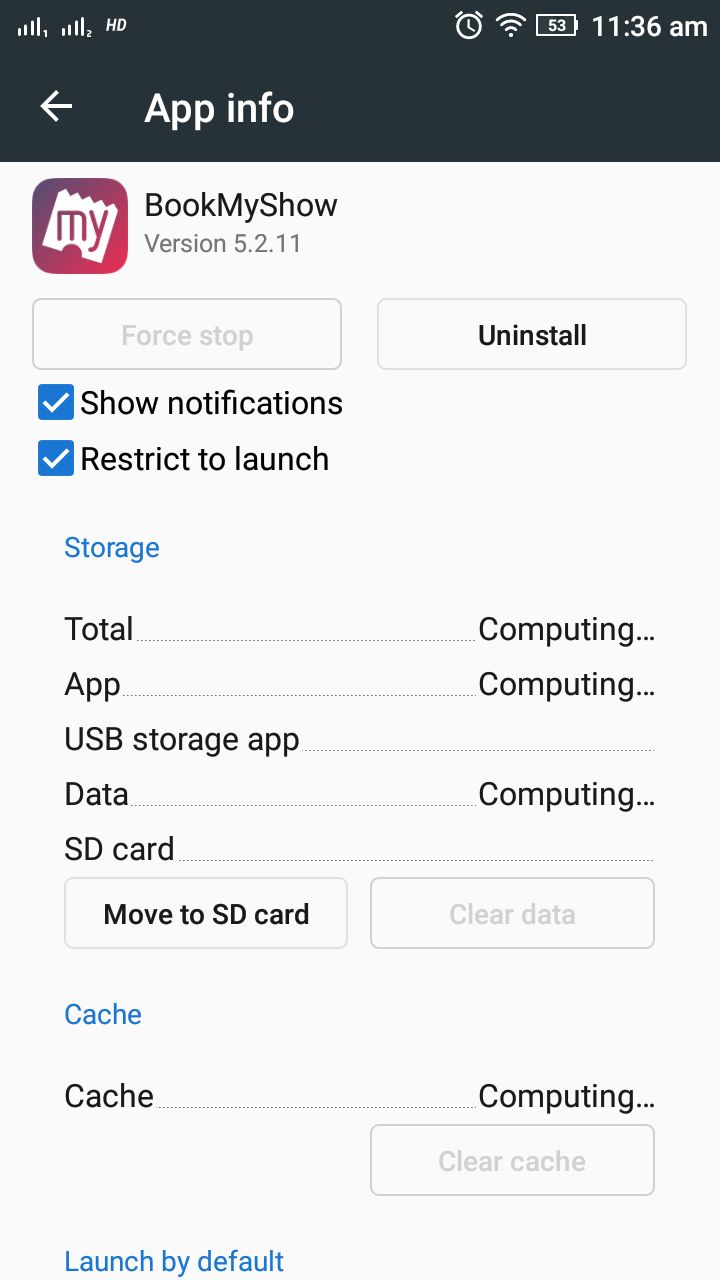Tap the App info title
The width and height of the screenshot is (720, 1280).
219,108
